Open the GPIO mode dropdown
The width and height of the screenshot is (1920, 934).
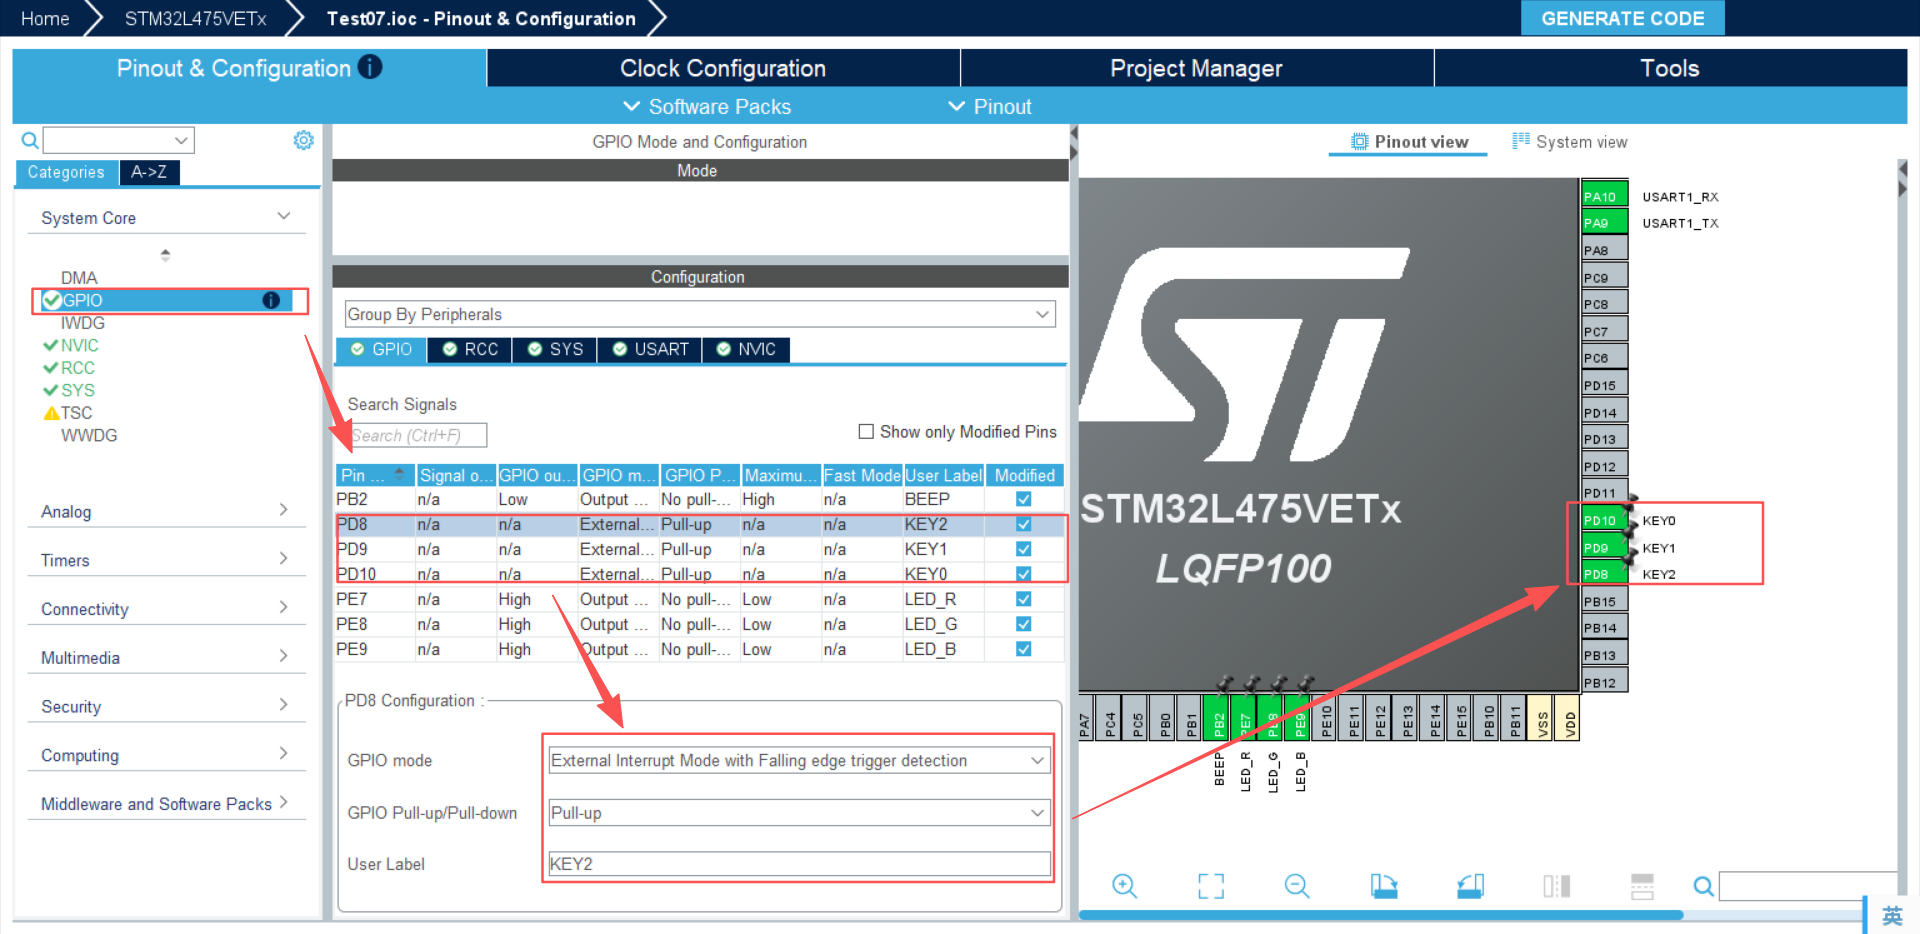click(798, 760)
